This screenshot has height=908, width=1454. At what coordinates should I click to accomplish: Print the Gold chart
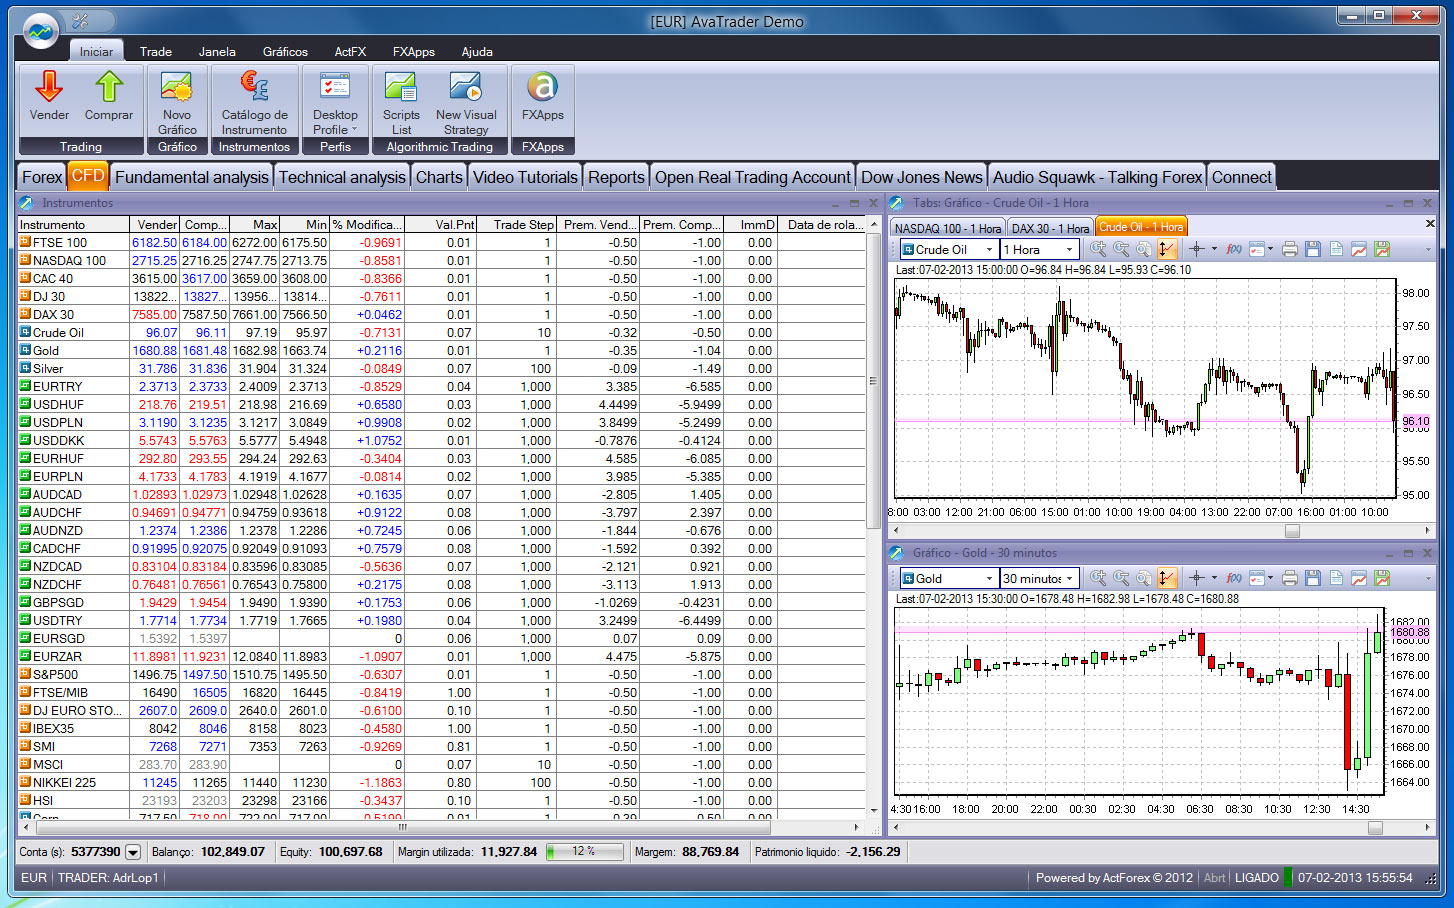click(1290, 578)
